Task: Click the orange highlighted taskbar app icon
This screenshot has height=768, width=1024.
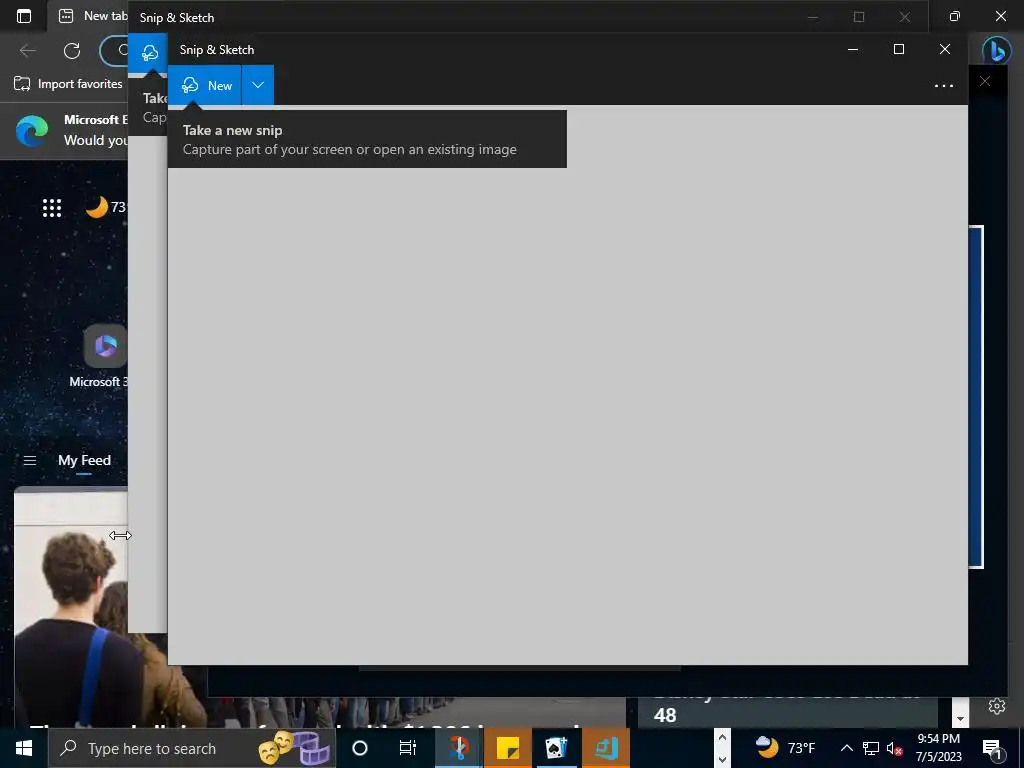Action: tap(605, 748)
